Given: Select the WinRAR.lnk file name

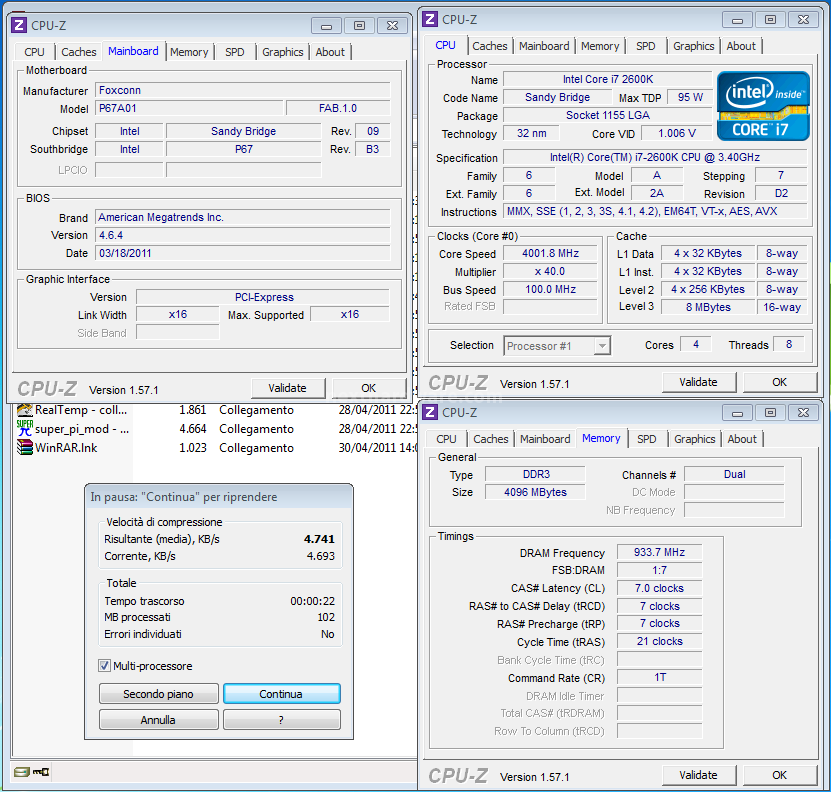Looking at the screenshot, I should pos(66,447).
